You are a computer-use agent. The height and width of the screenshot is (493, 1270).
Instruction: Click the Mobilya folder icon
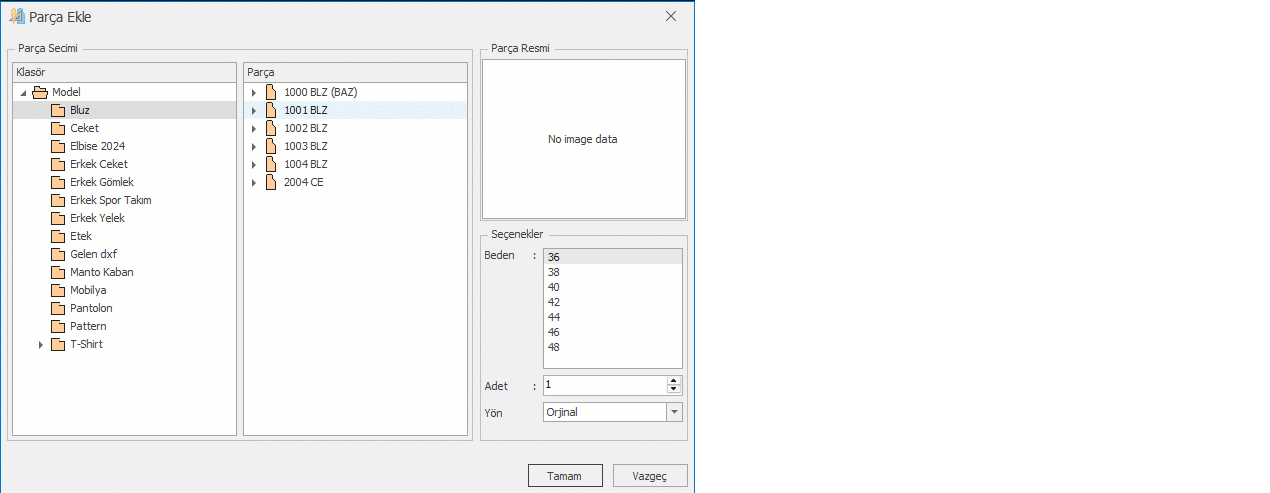(x=58, y=290)
